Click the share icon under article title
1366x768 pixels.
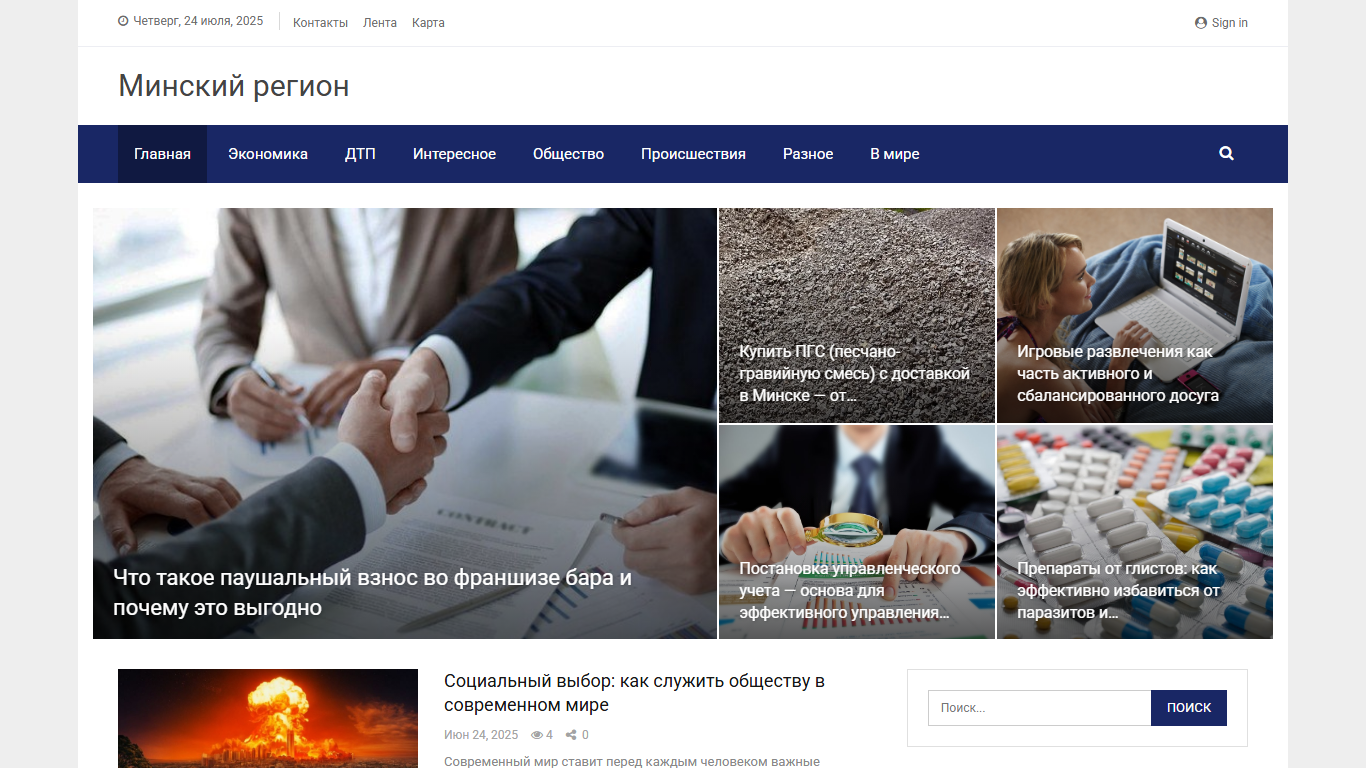pyautogui.click(x=571, y=735)
